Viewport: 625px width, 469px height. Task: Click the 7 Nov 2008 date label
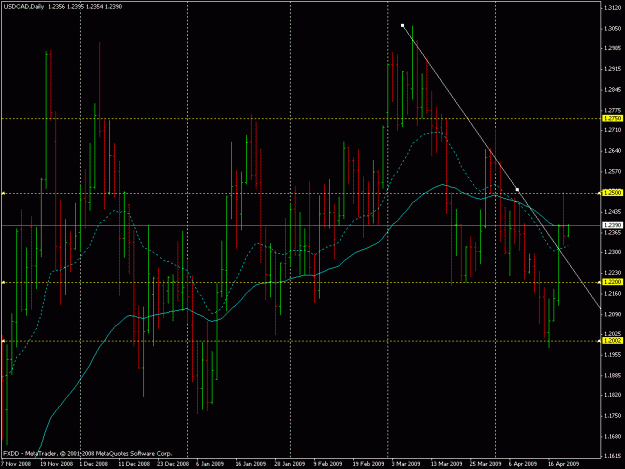click(16, 464)
